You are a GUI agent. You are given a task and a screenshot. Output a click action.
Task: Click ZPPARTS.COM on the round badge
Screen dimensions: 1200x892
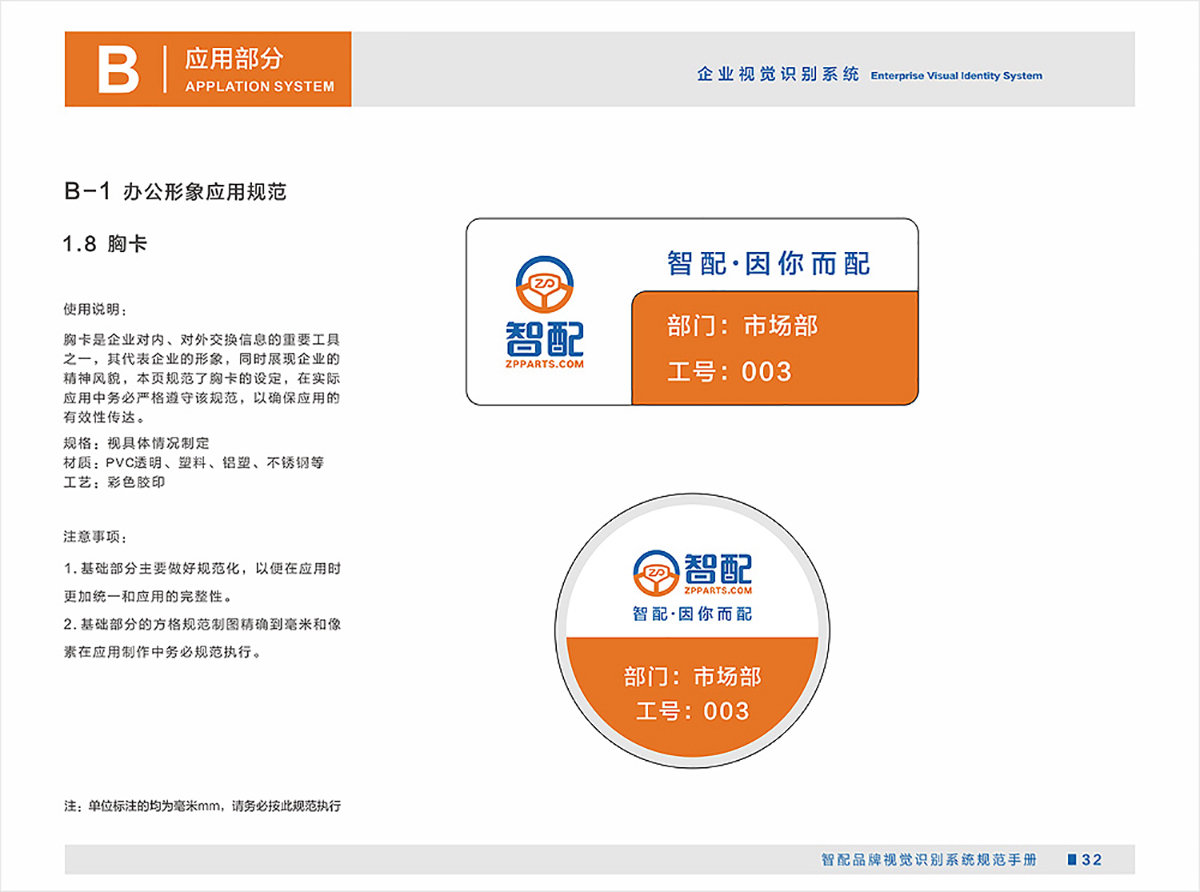[718, 591]
